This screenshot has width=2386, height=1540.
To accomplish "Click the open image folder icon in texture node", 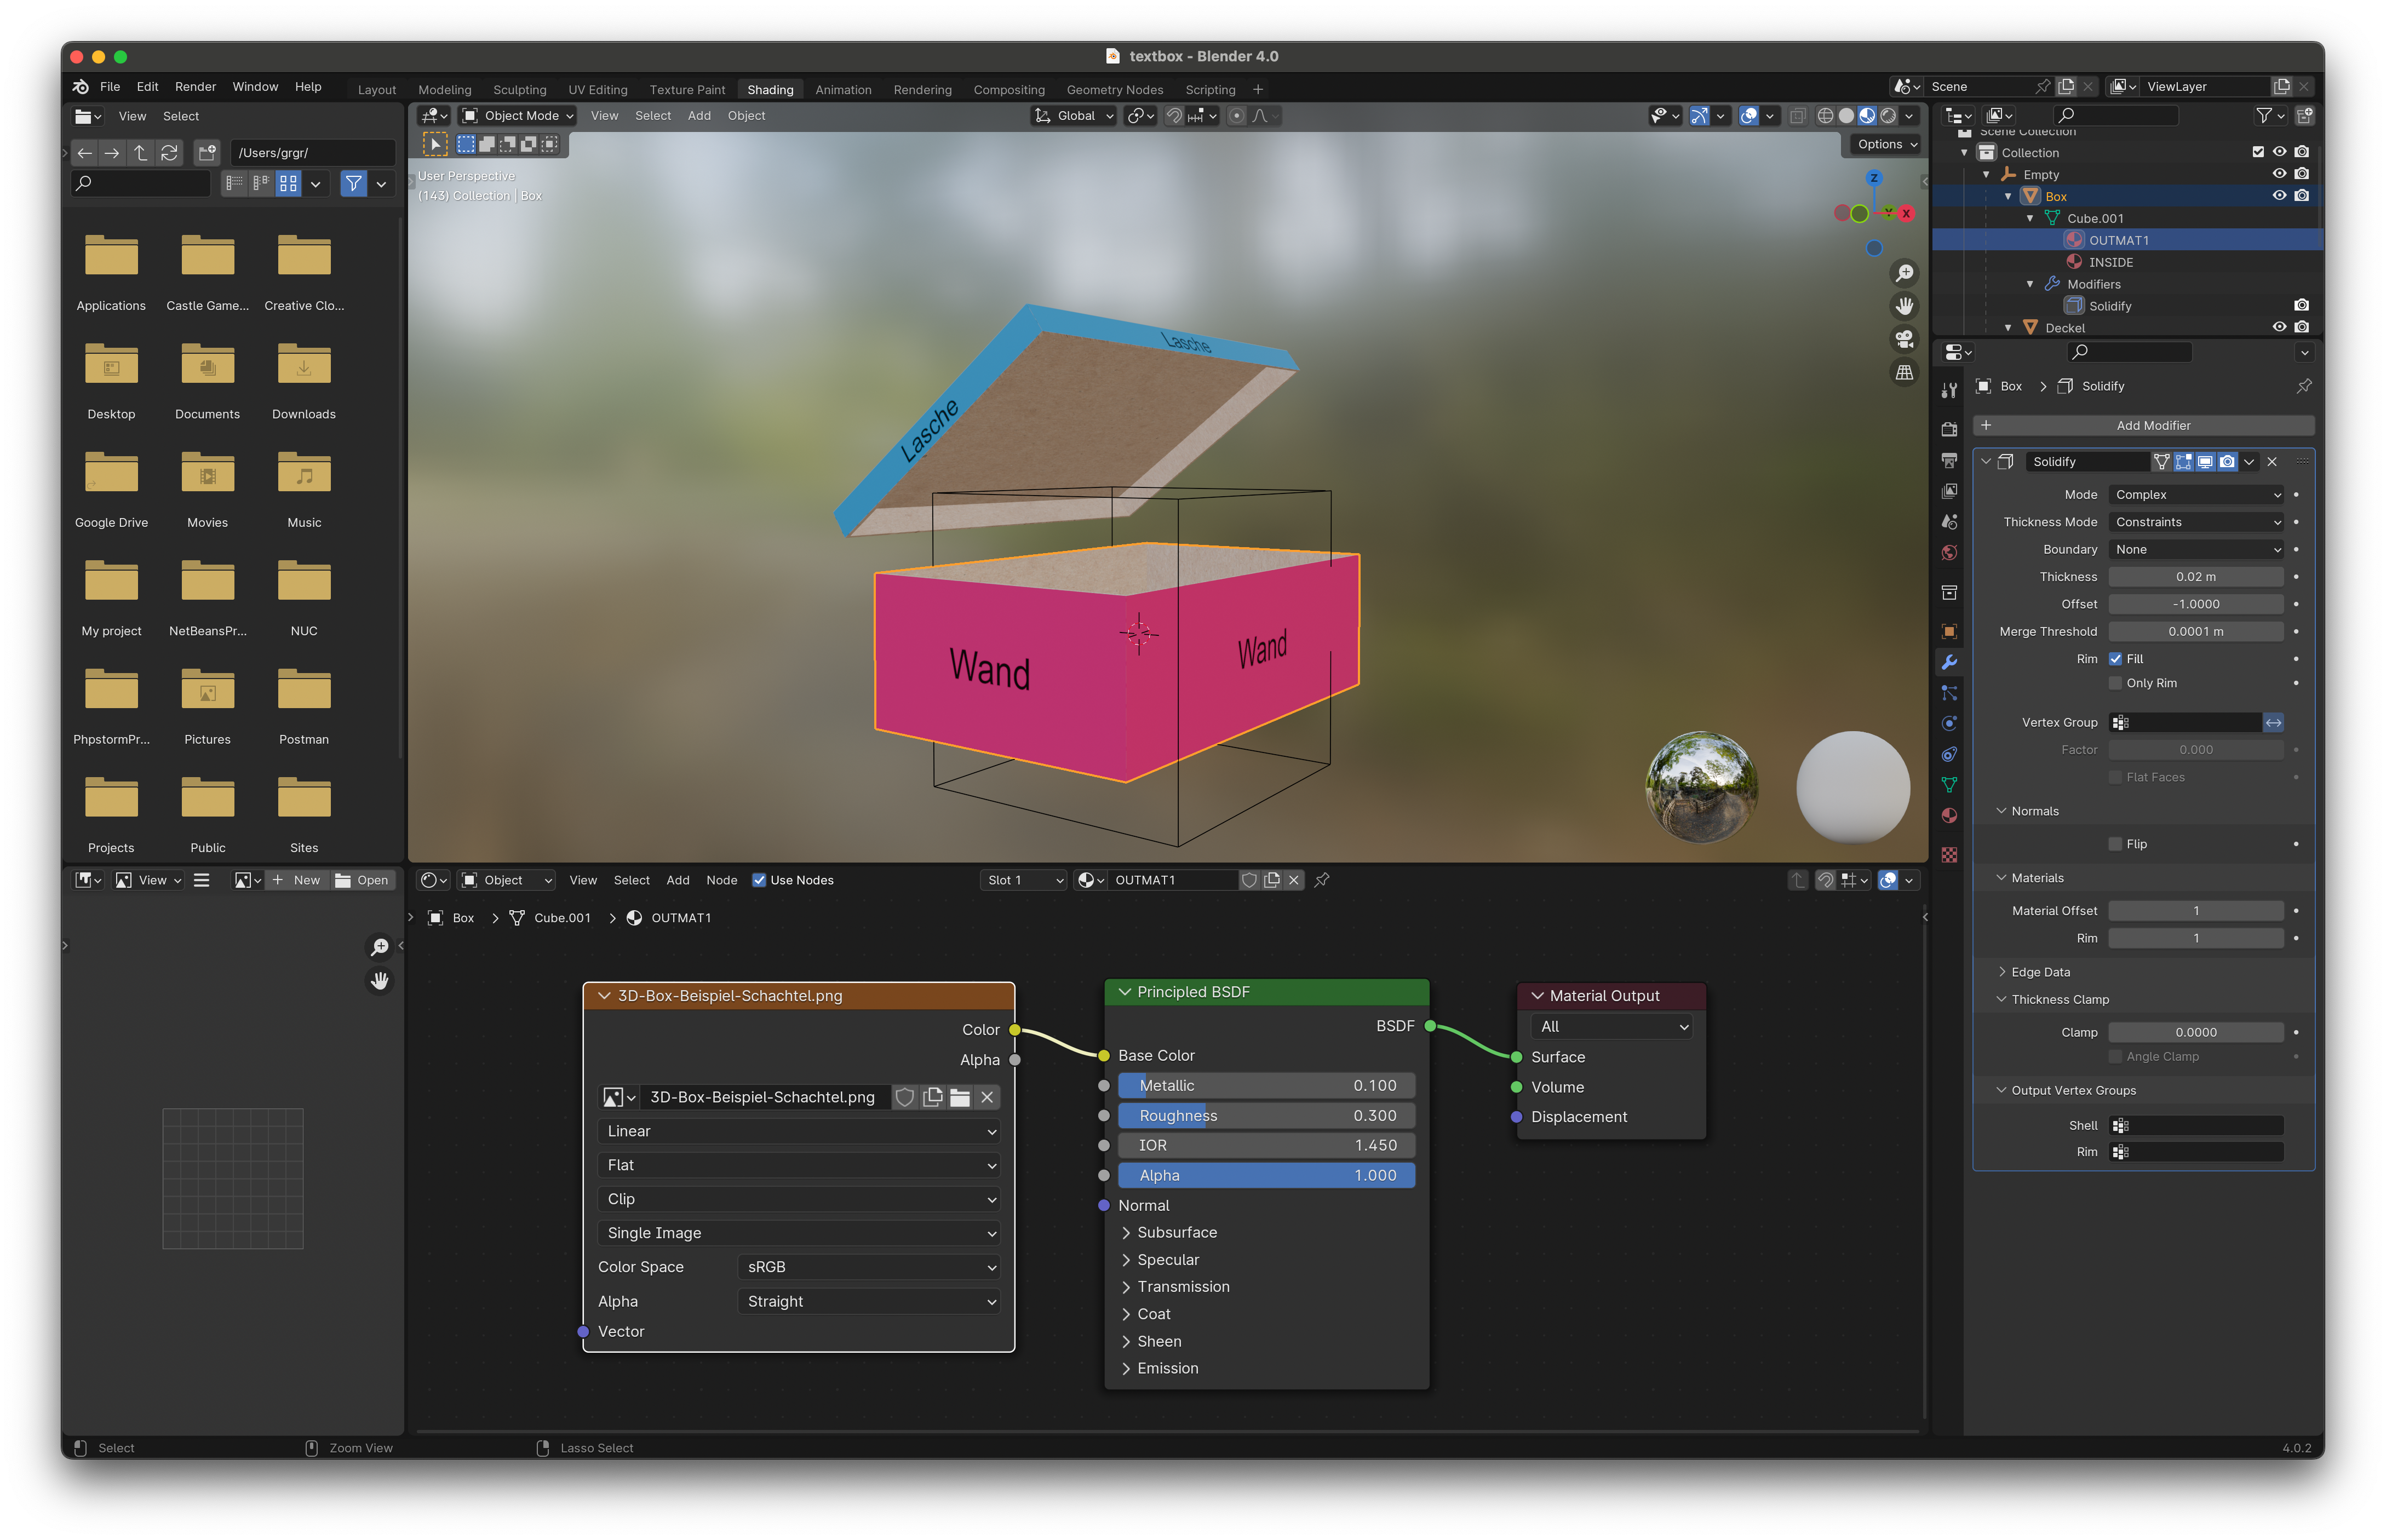I will (x=960, y=1097).
